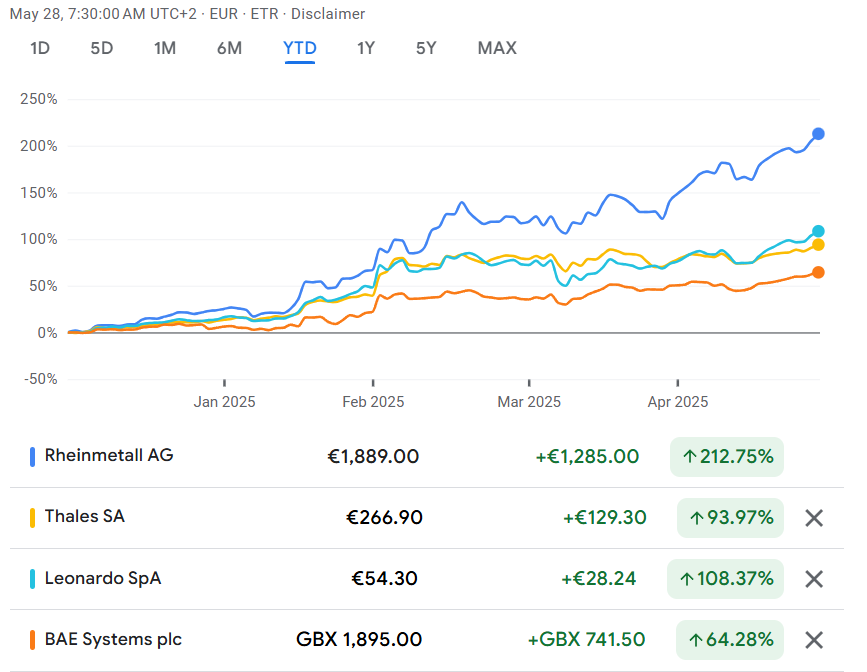Click the Feb 2025 axis label
The height and width of the screenshot is (672, 867).
click(x=373, y=402)
